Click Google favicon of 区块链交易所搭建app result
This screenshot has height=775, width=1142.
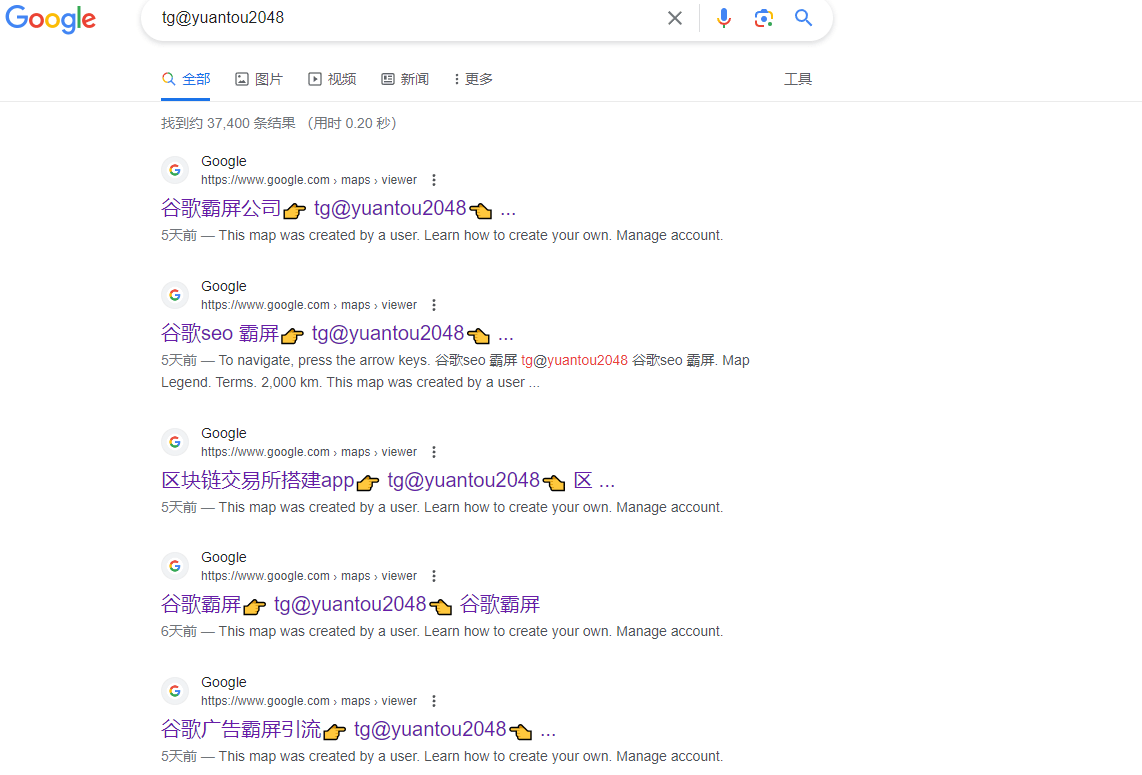coord(175,442)
